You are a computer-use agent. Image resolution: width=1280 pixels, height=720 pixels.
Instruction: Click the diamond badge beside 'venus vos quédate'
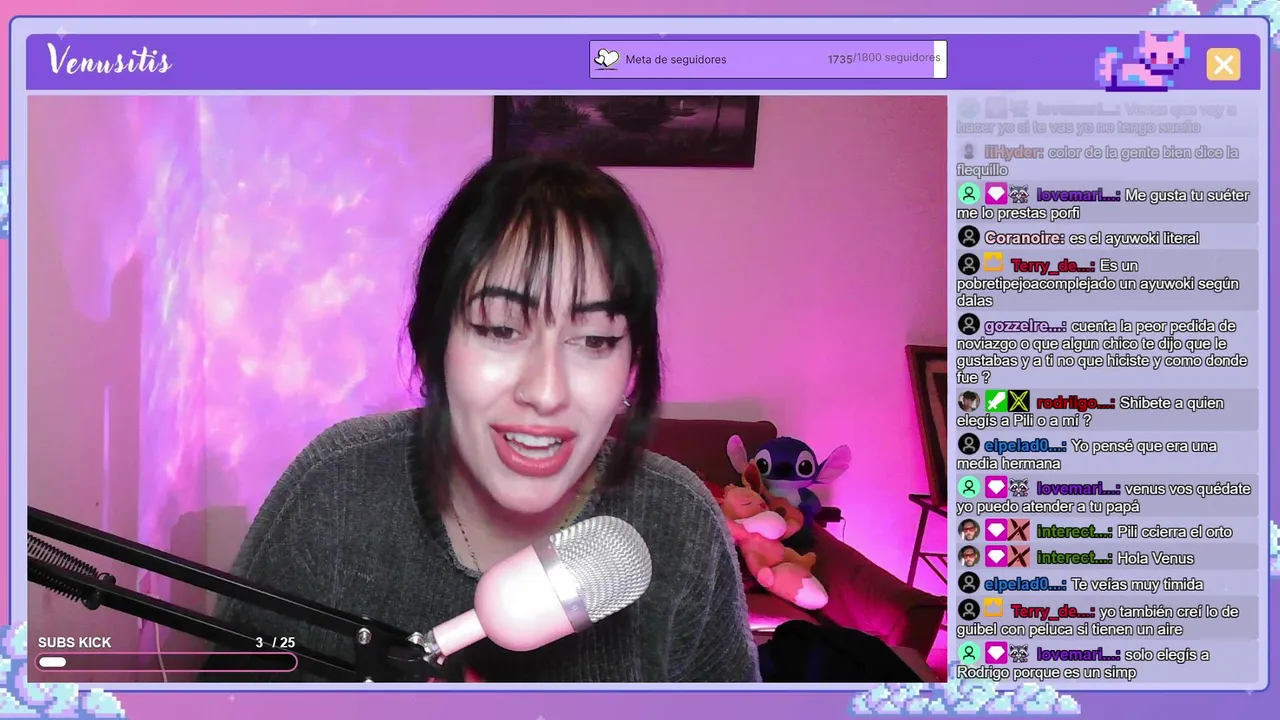pos(995,488)
